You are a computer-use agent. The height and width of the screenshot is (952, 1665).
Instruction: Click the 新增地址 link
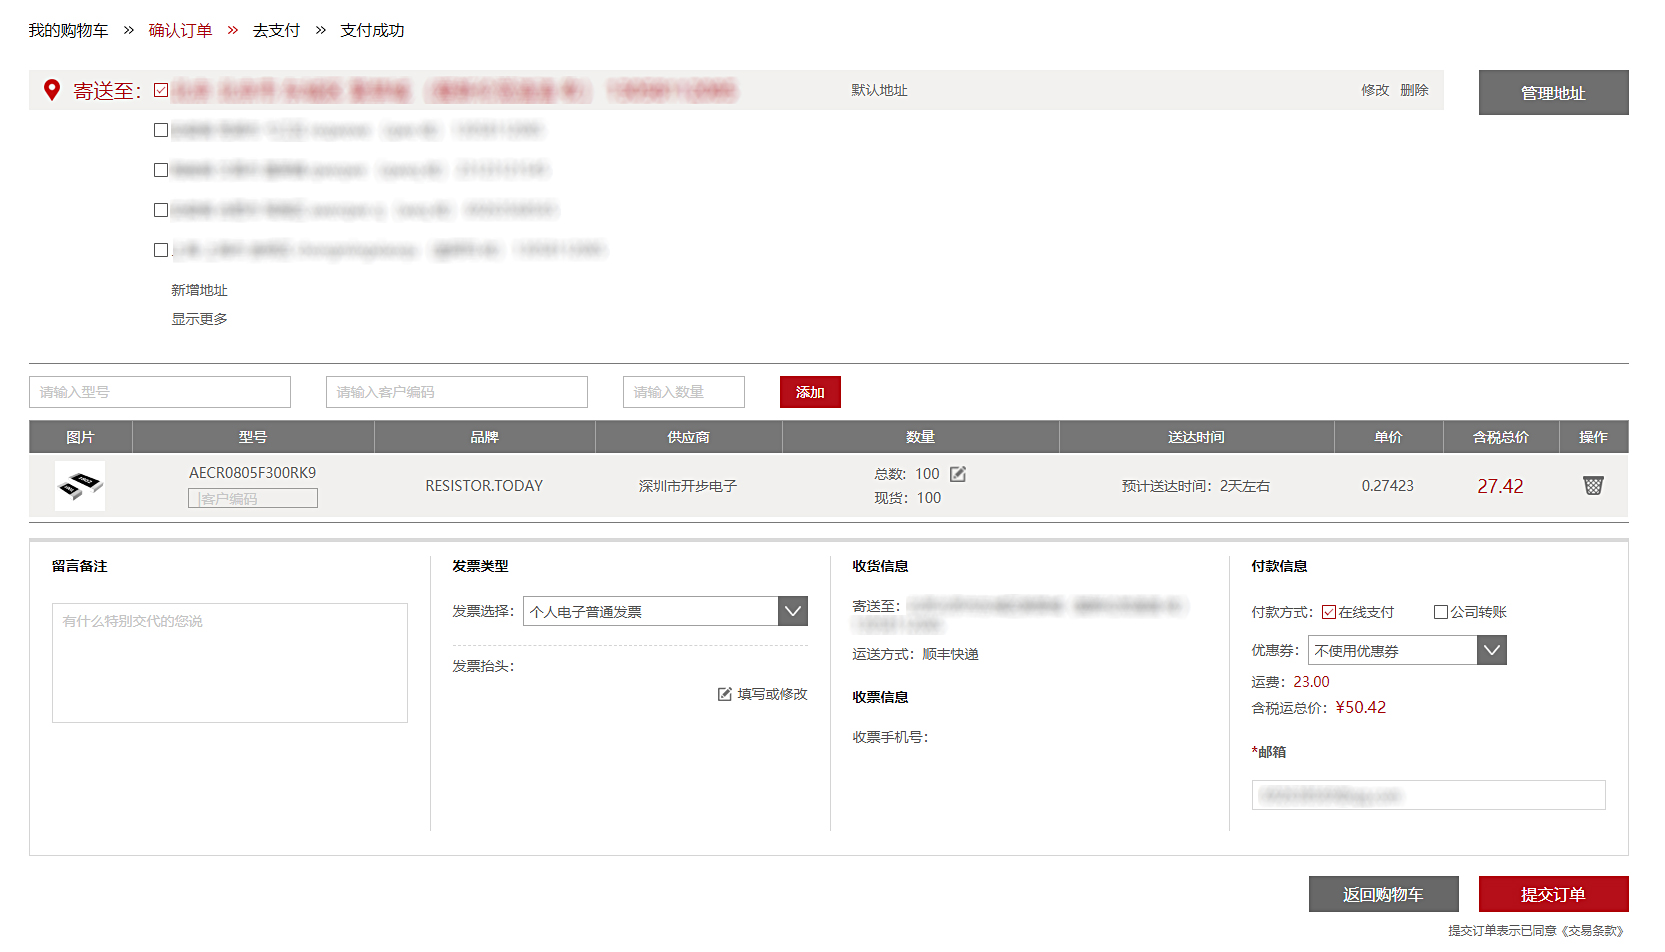coord(199,290)
